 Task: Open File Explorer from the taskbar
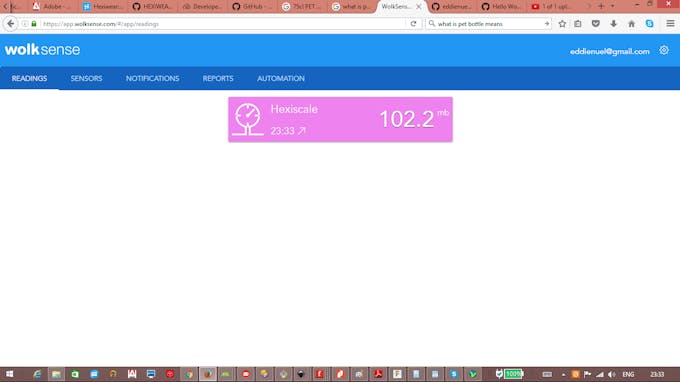[56, 374]
